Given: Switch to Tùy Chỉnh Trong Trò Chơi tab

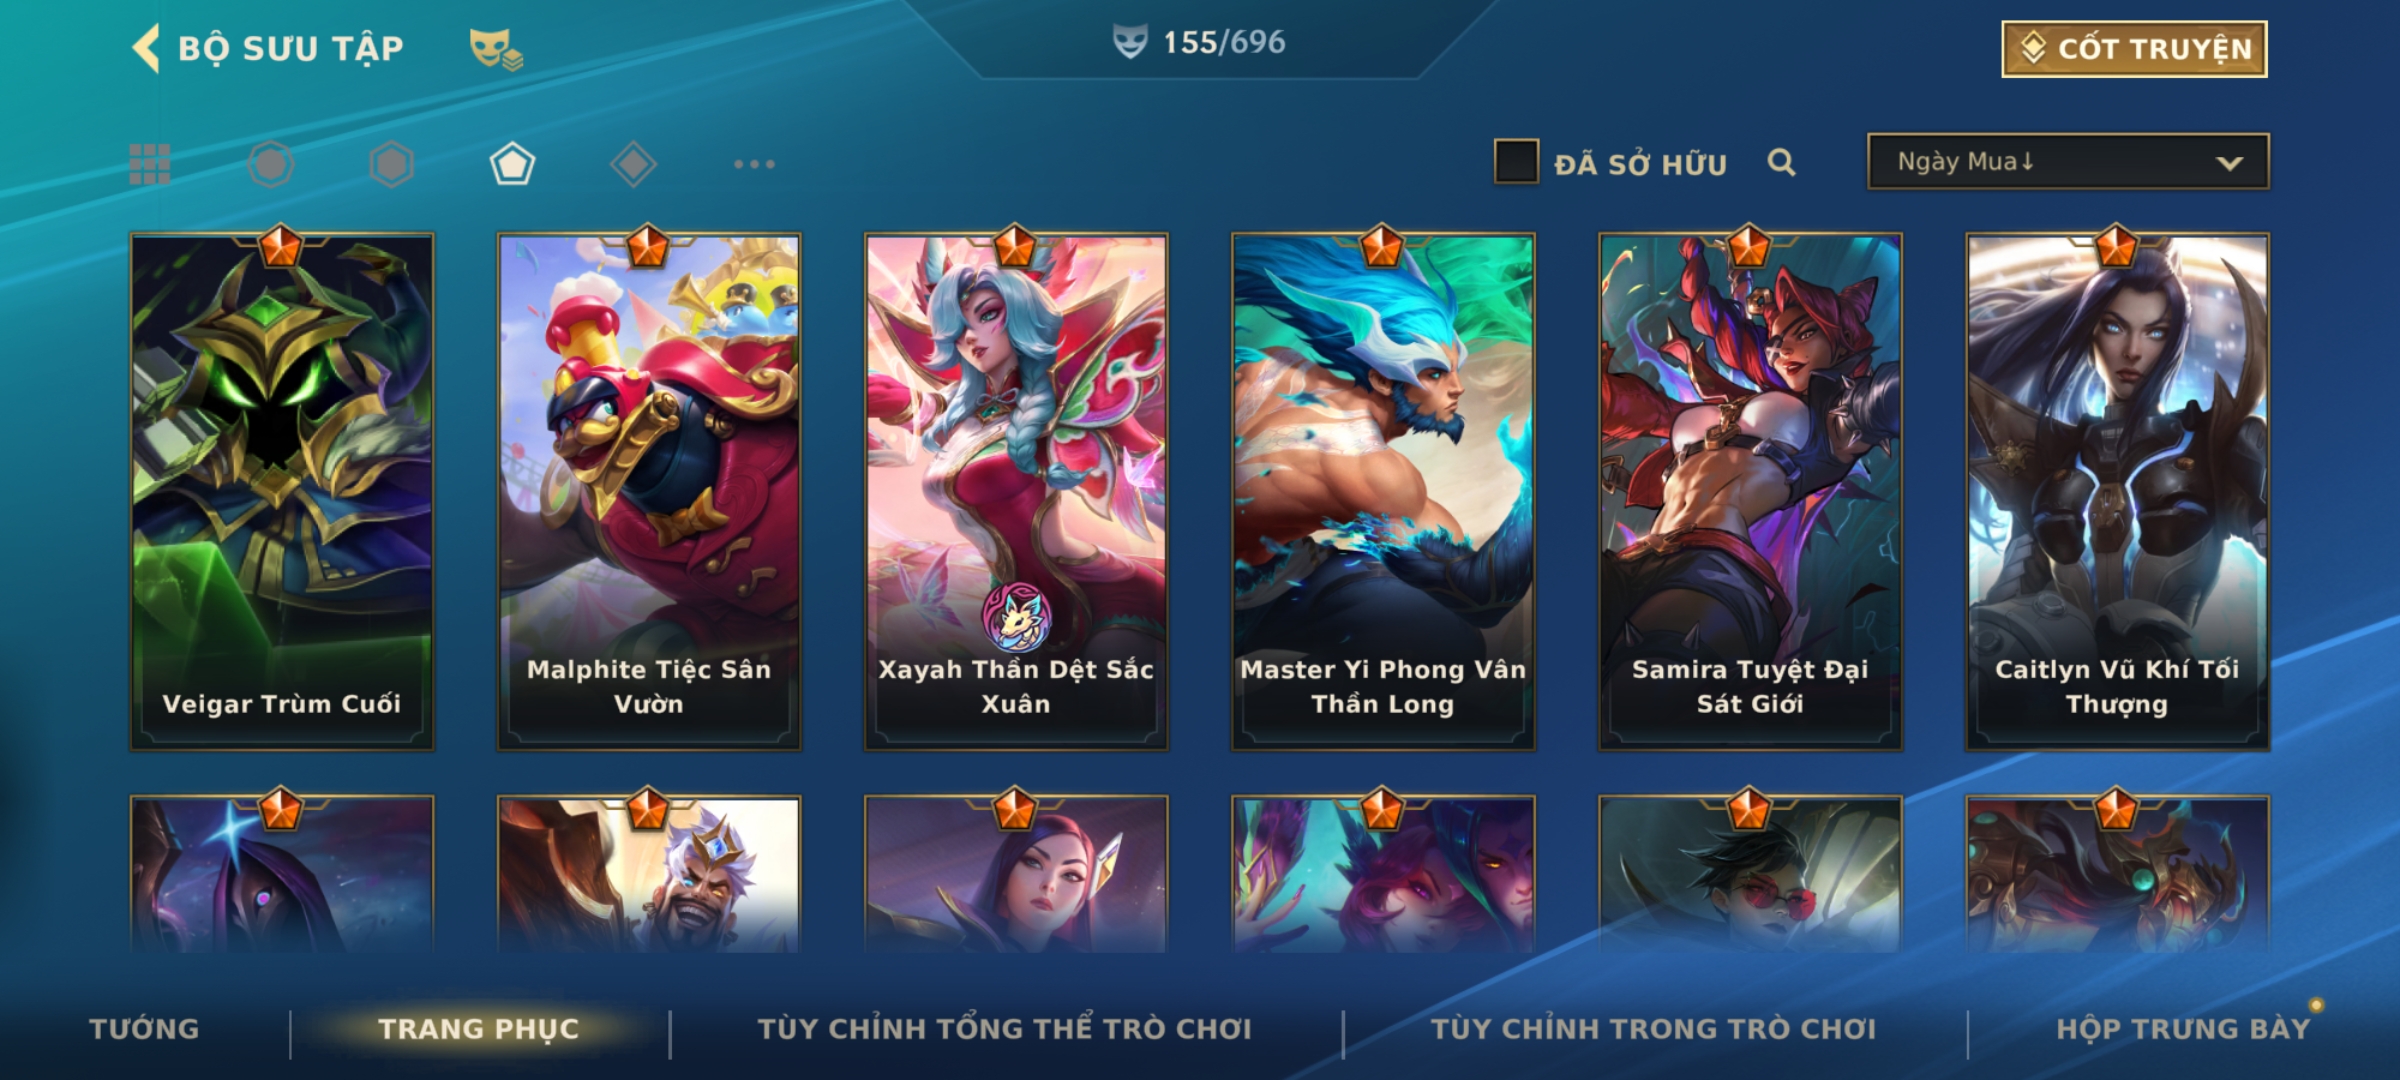Looking at the screenshot, I should pos(1654,1029).
